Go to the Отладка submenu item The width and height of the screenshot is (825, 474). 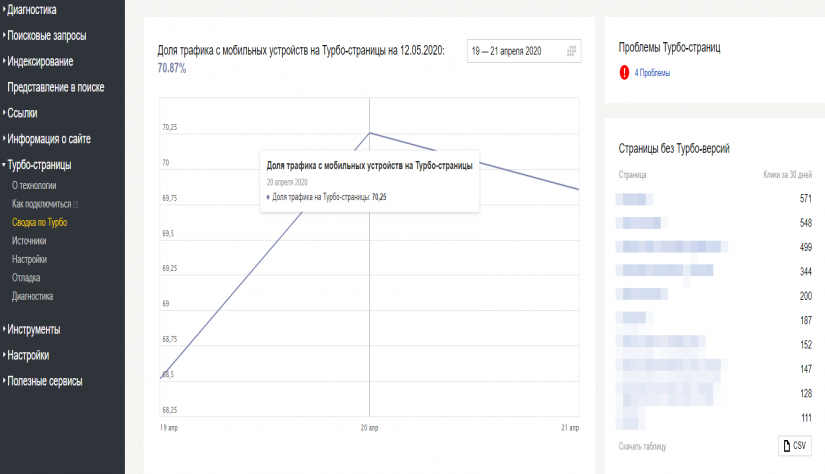pyautogui.click(x=26, y=278)
